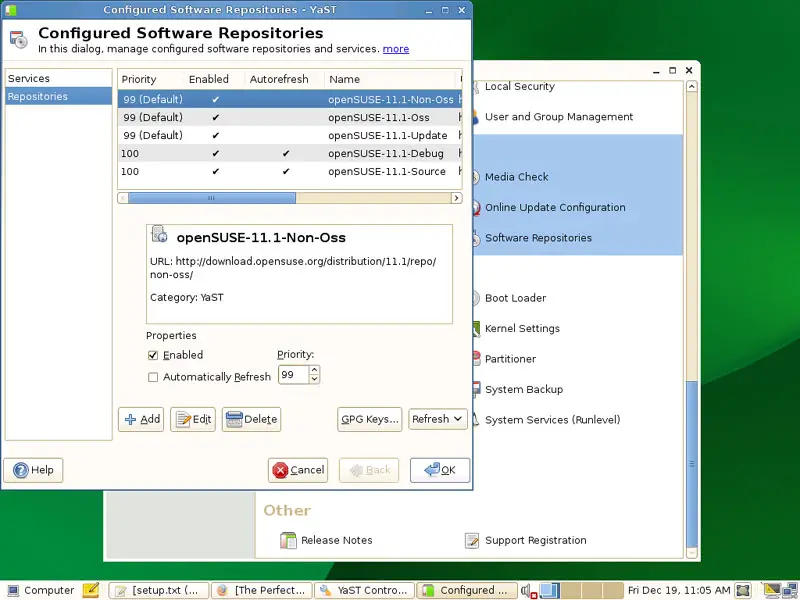Click the Support Registration icon in YaST Control Center
The height and width of the screenshot is (600, 800).
(472, 540)
